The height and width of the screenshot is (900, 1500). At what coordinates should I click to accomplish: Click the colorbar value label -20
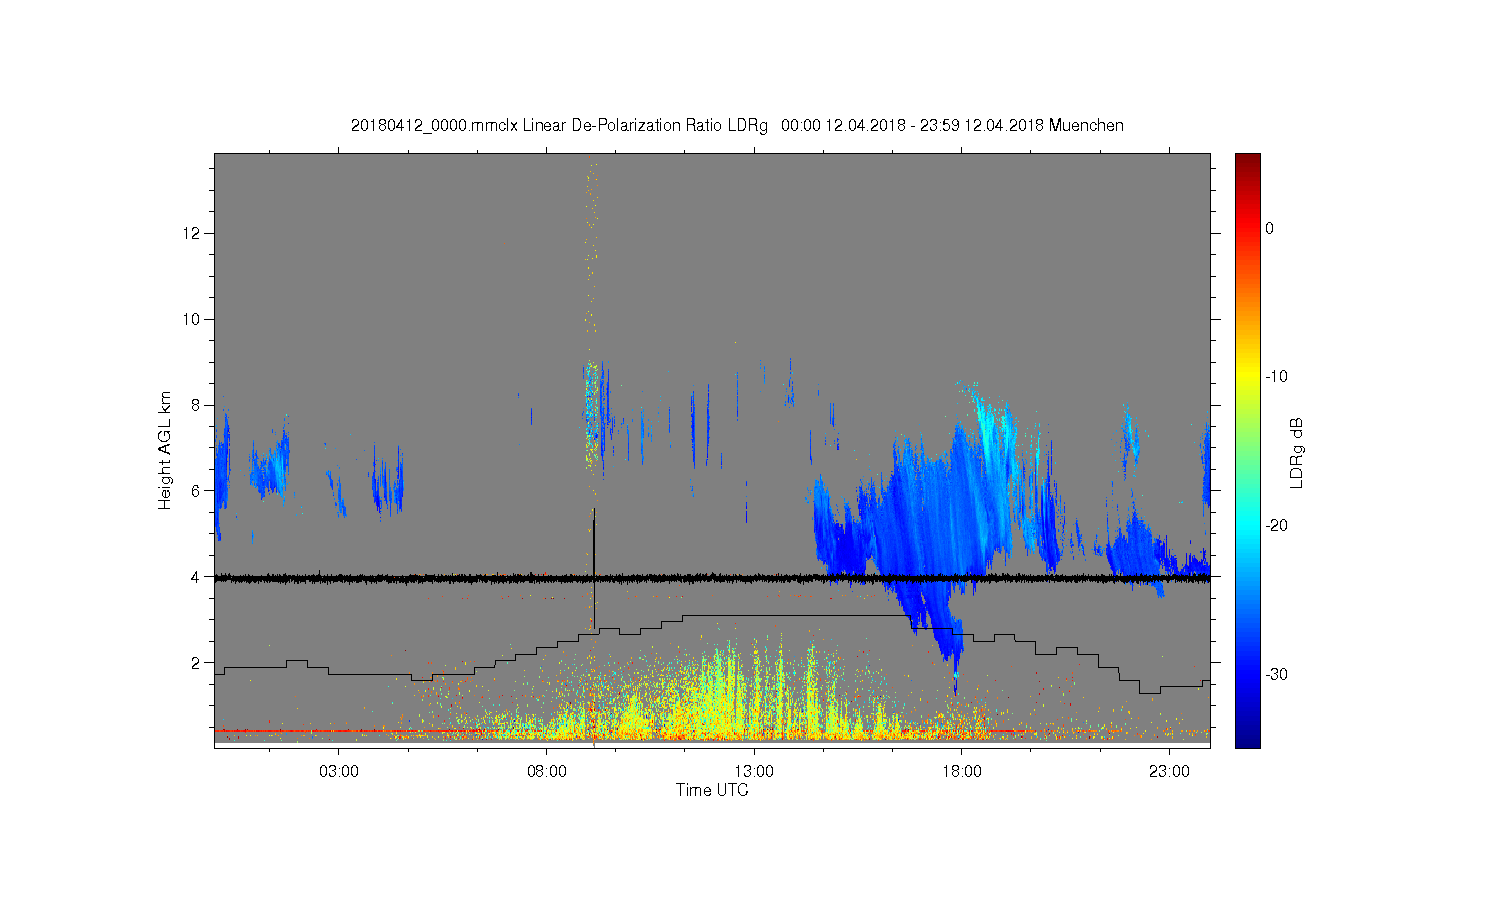coord(1276,526)
